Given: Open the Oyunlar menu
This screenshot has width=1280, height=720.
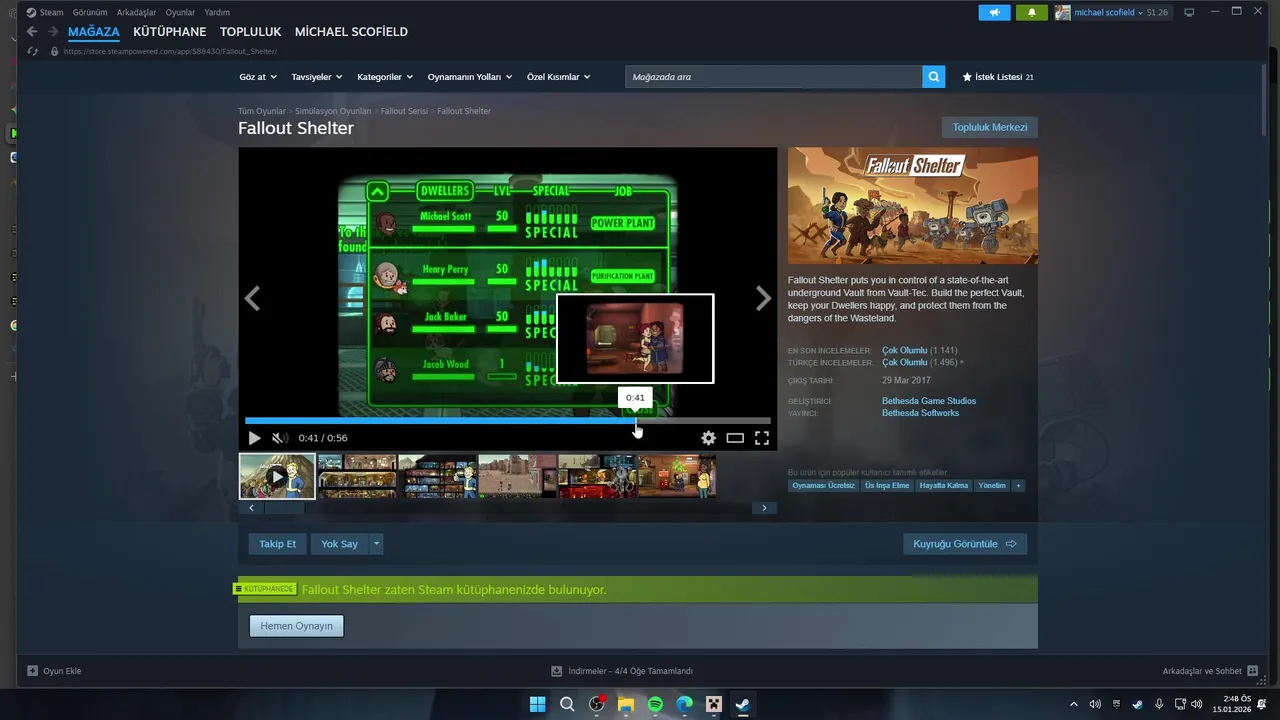Looking at the screenshot, I should [x=180, y=12].
